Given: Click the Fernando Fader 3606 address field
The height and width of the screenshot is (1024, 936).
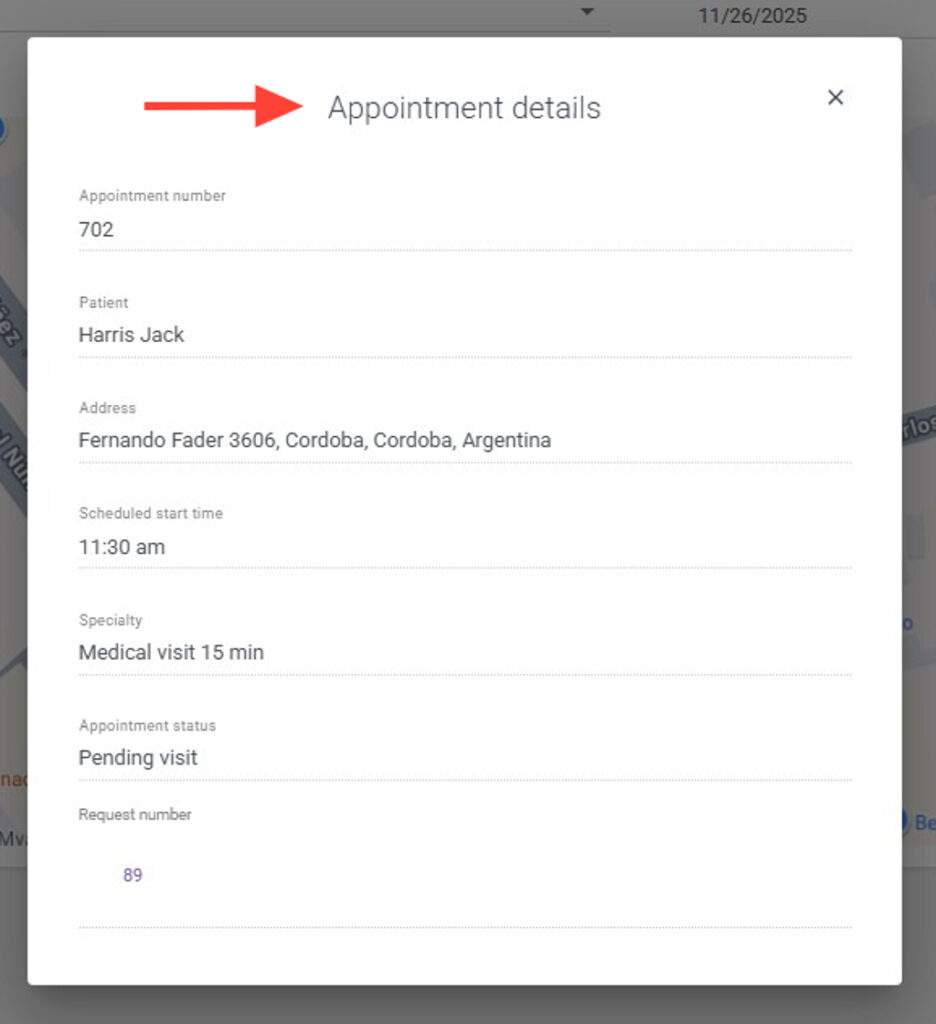Looking at the screenshot, I should click(x=315, y=440).
